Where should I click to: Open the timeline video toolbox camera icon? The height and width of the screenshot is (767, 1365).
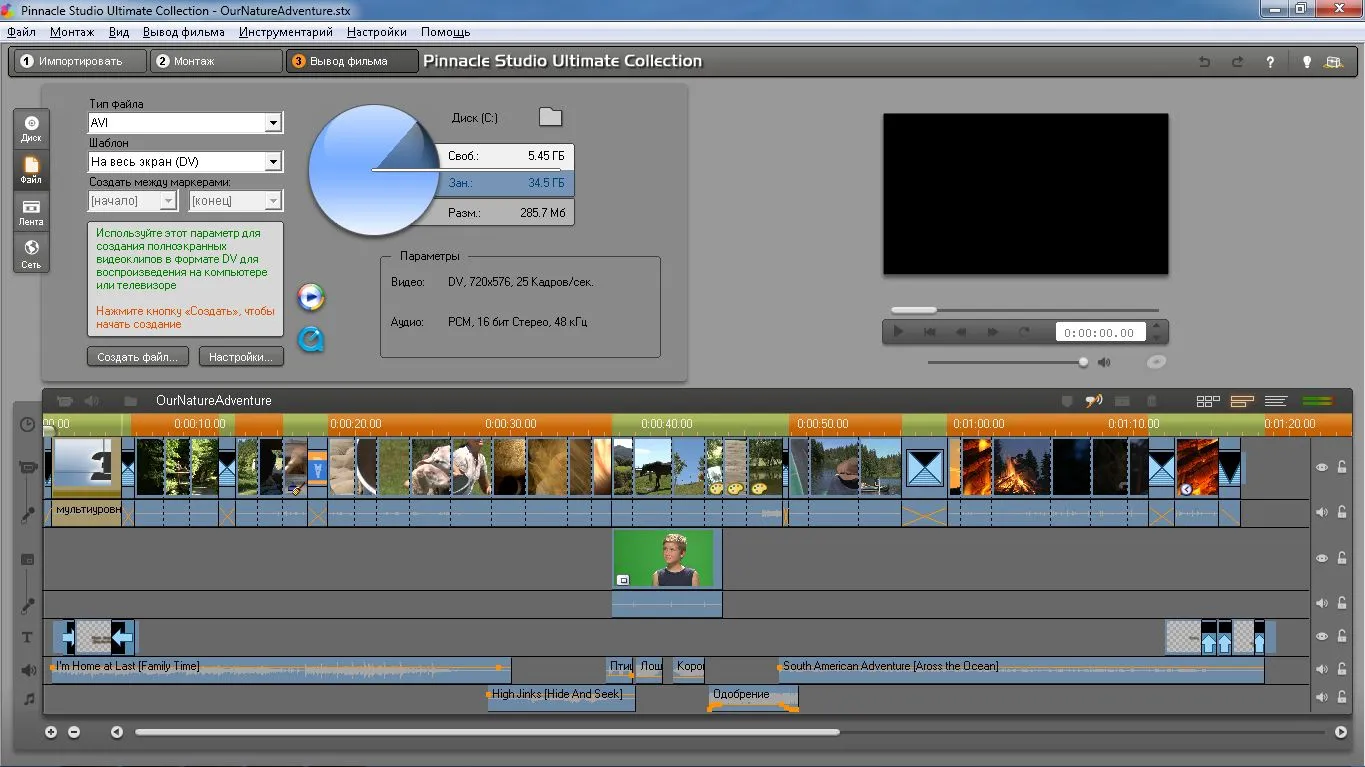[x=65, y=401]
